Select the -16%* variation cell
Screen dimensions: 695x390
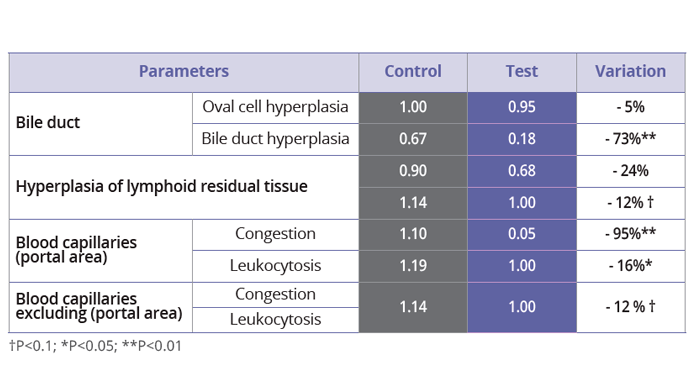630,266
